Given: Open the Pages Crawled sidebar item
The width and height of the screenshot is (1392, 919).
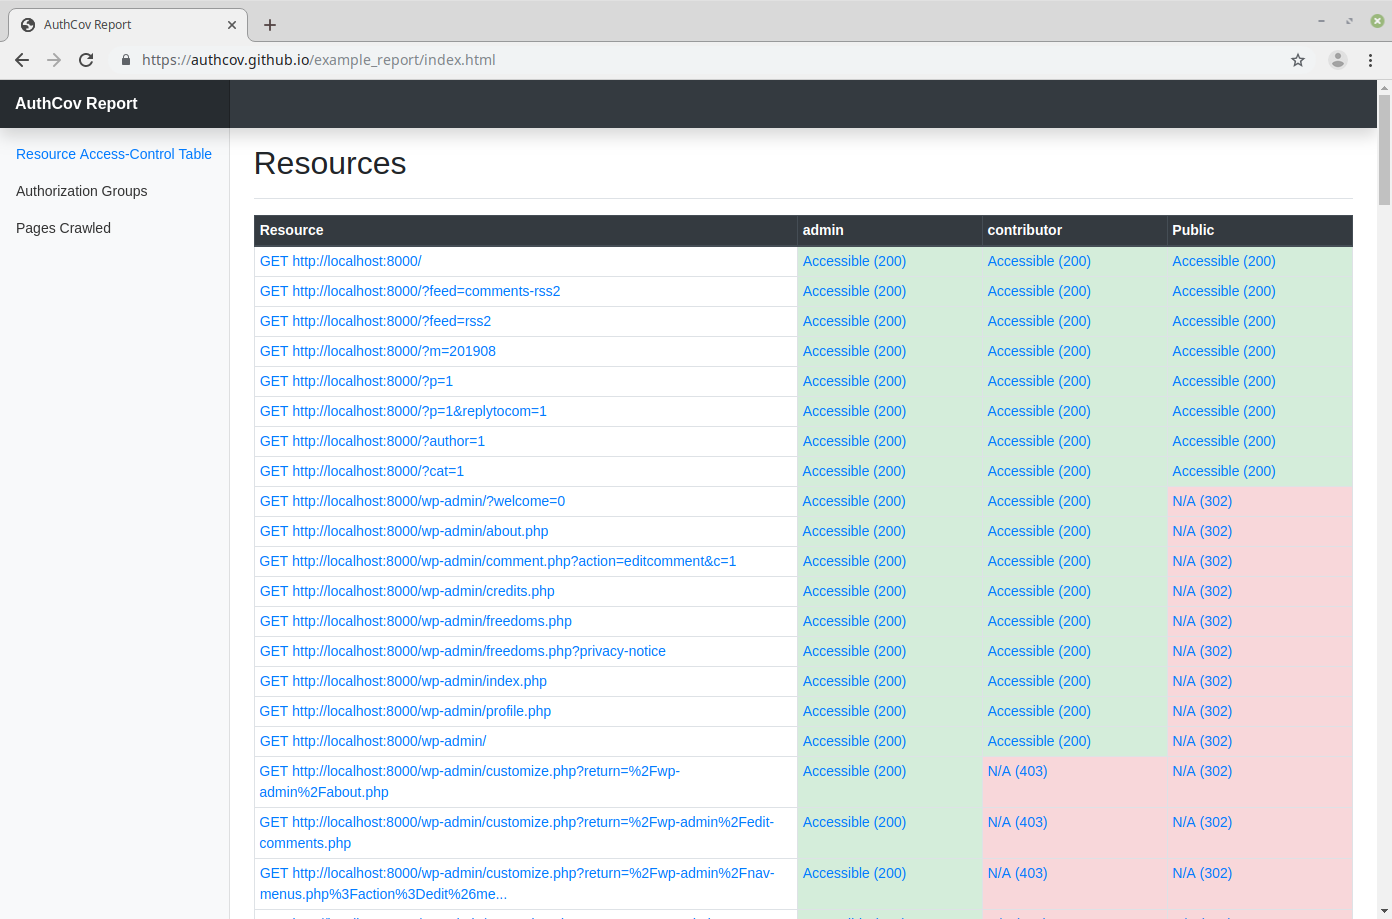Looking at the screenshot, I should tap(64, 228).
